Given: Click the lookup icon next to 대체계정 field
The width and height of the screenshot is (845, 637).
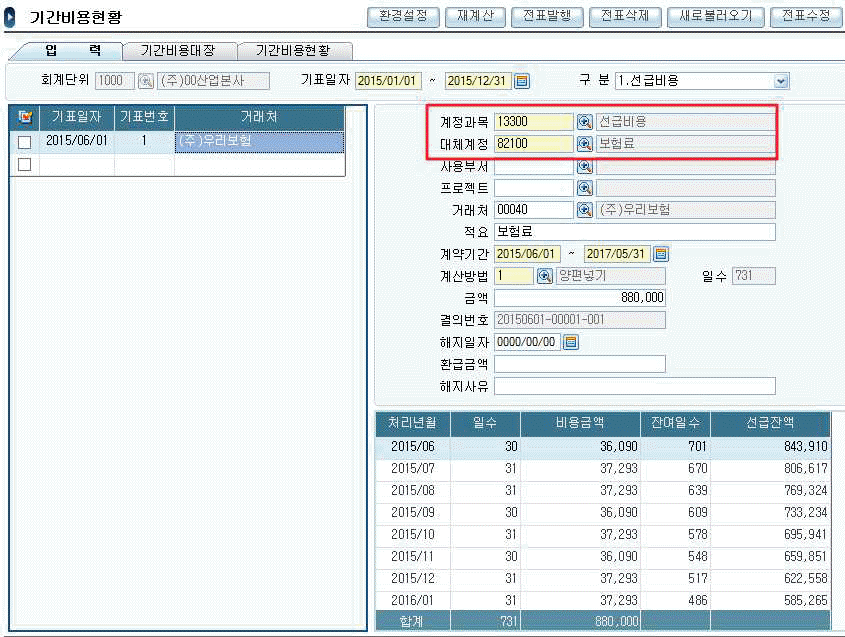Looking at the screenshot, I should (x=585, y=144).
